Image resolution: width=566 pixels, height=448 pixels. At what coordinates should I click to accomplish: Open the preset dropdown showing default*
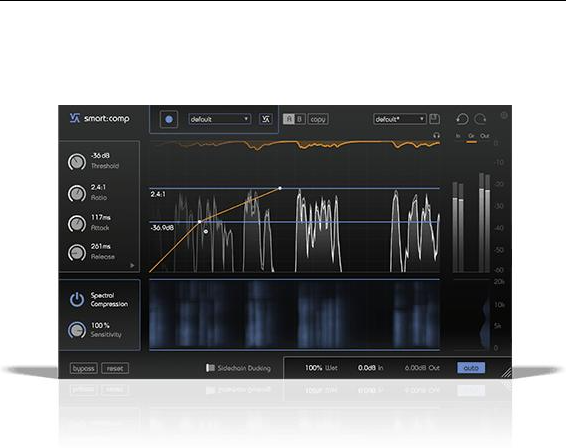click(x=400, y=119)
